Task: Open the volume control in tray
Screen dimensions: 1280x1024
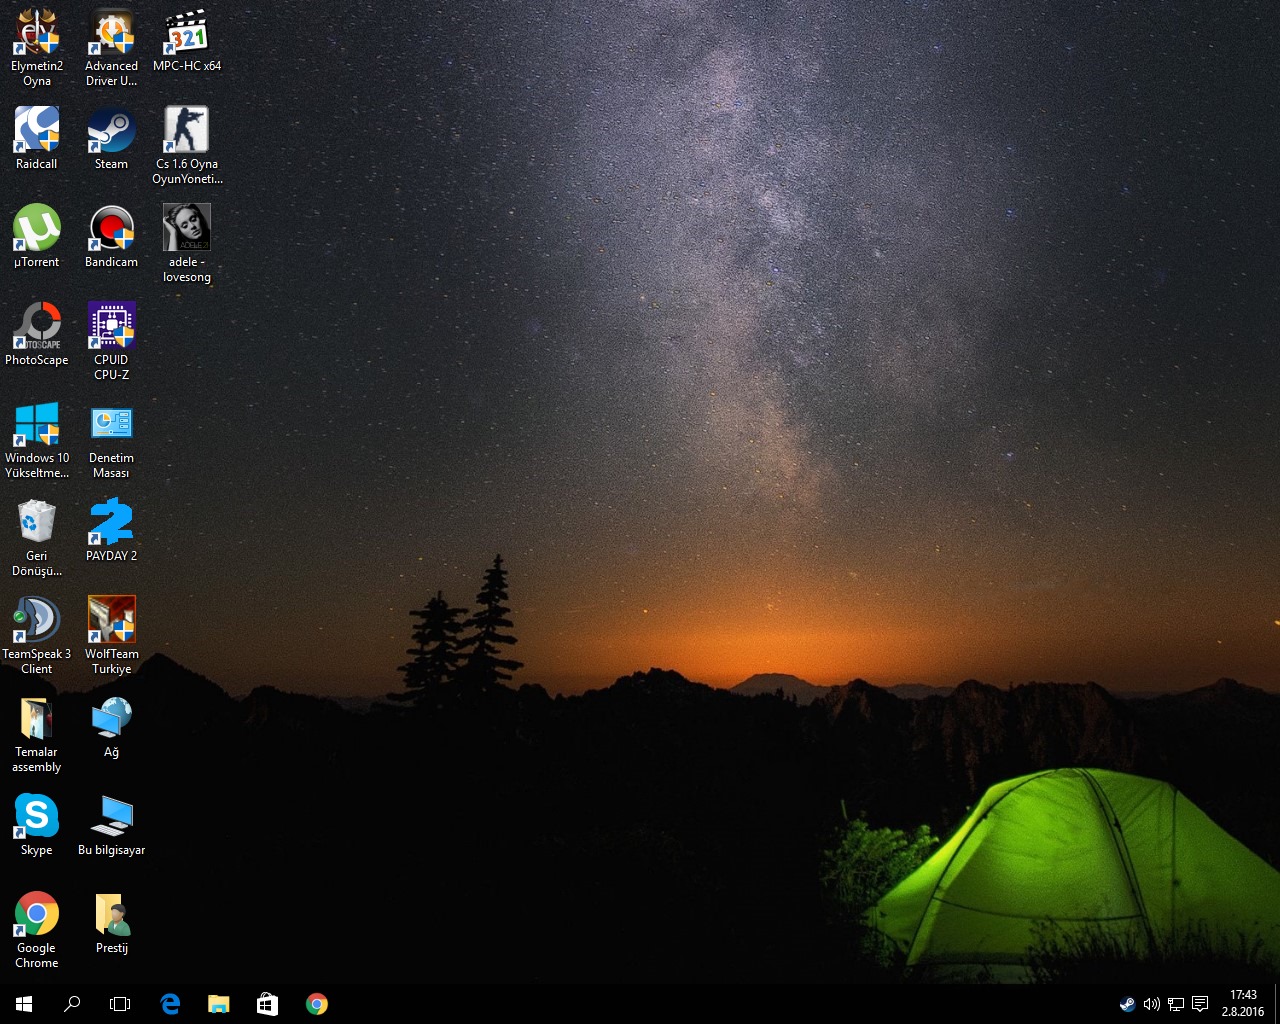Action: pos(1151,1004)
